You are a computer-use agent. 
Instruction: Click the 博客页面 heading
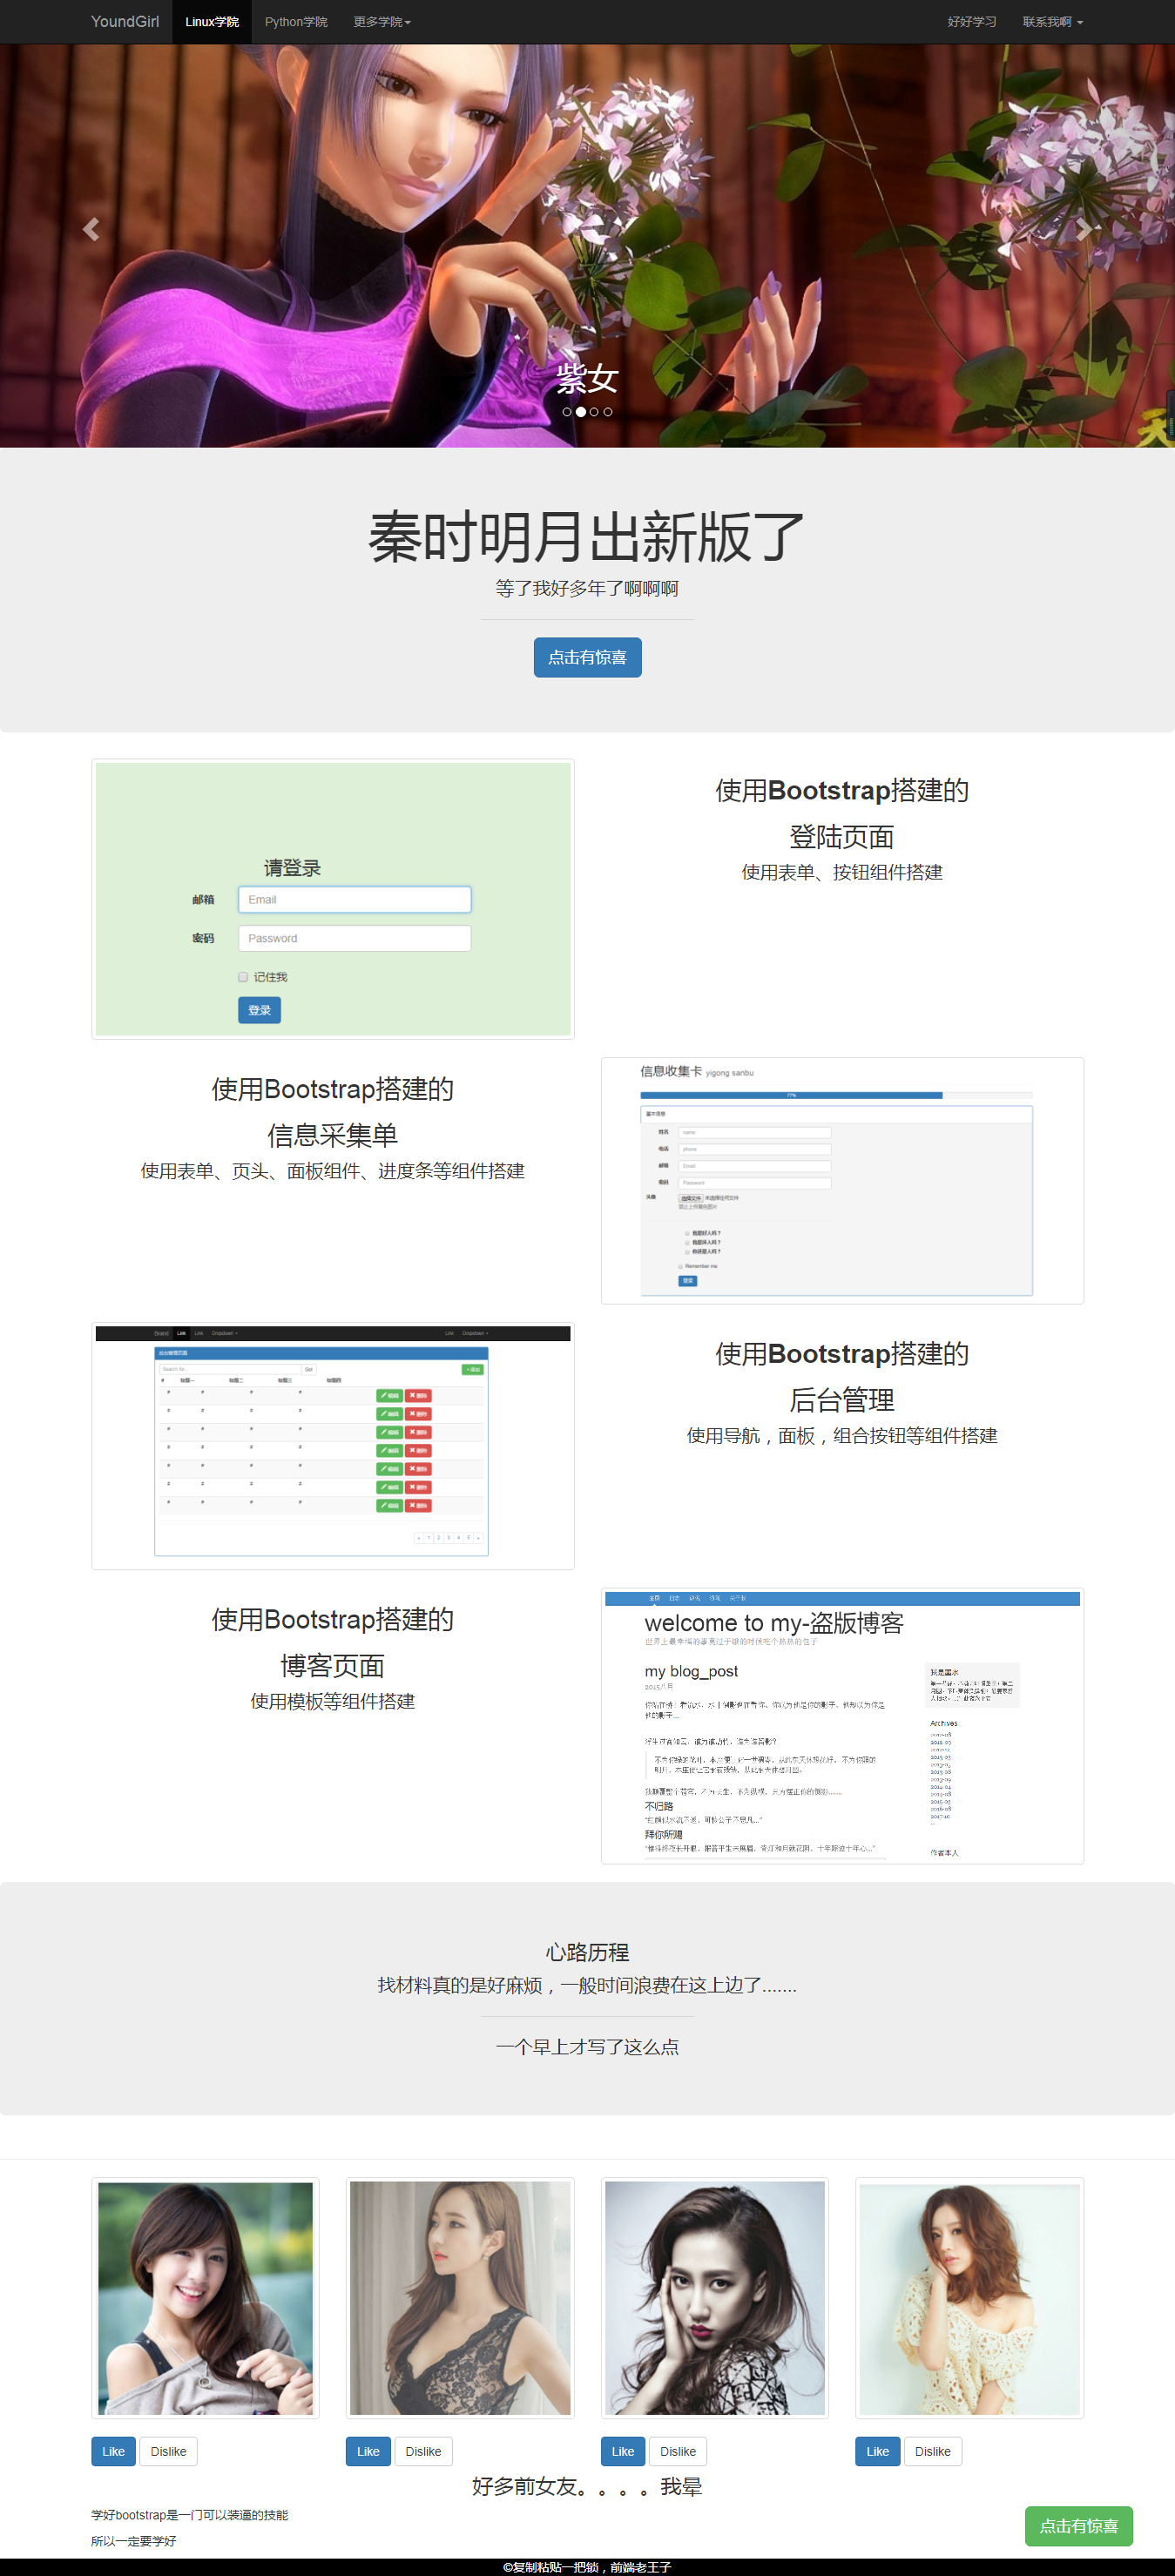[333, 1666]
